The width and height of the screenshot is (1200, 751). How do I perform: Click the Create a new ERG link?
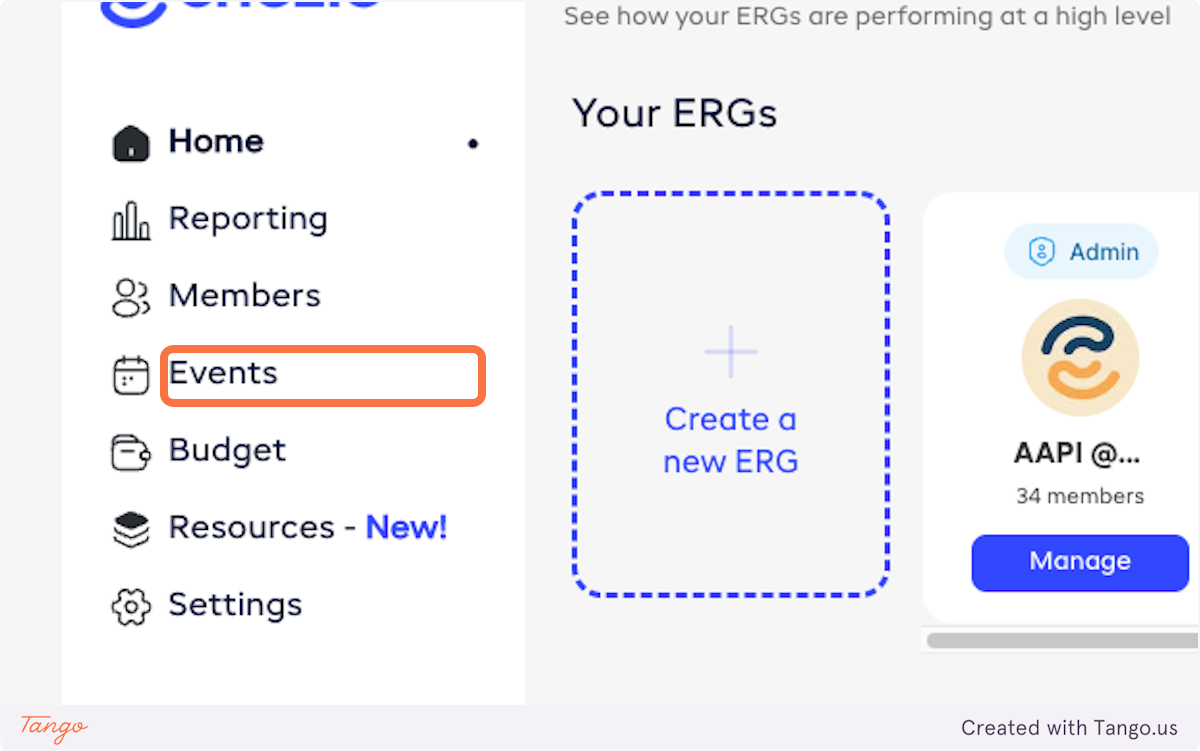[731, 440]
